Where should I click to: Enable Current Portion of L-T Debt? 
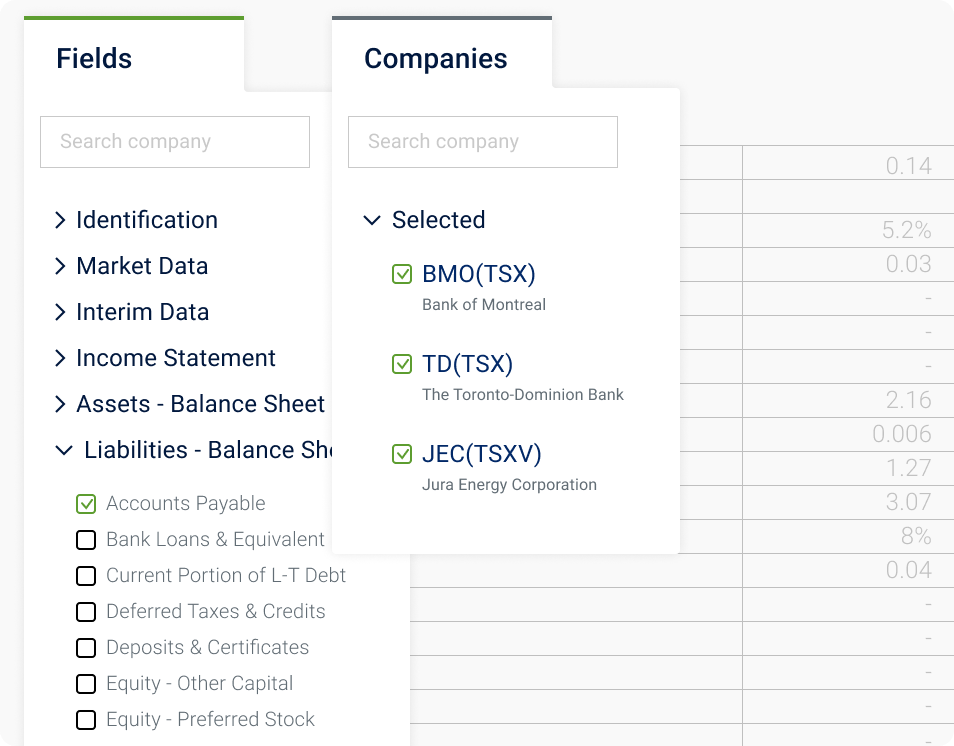(x=86, y=576)
